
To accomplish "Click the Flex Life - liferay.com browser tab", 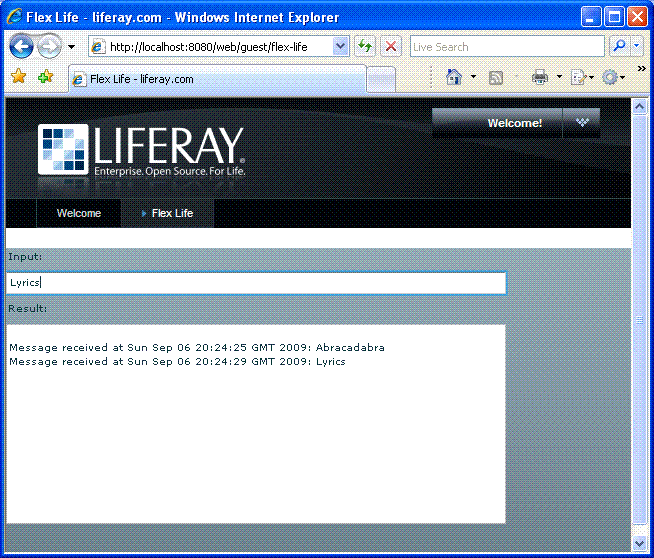I will (215, 79).
